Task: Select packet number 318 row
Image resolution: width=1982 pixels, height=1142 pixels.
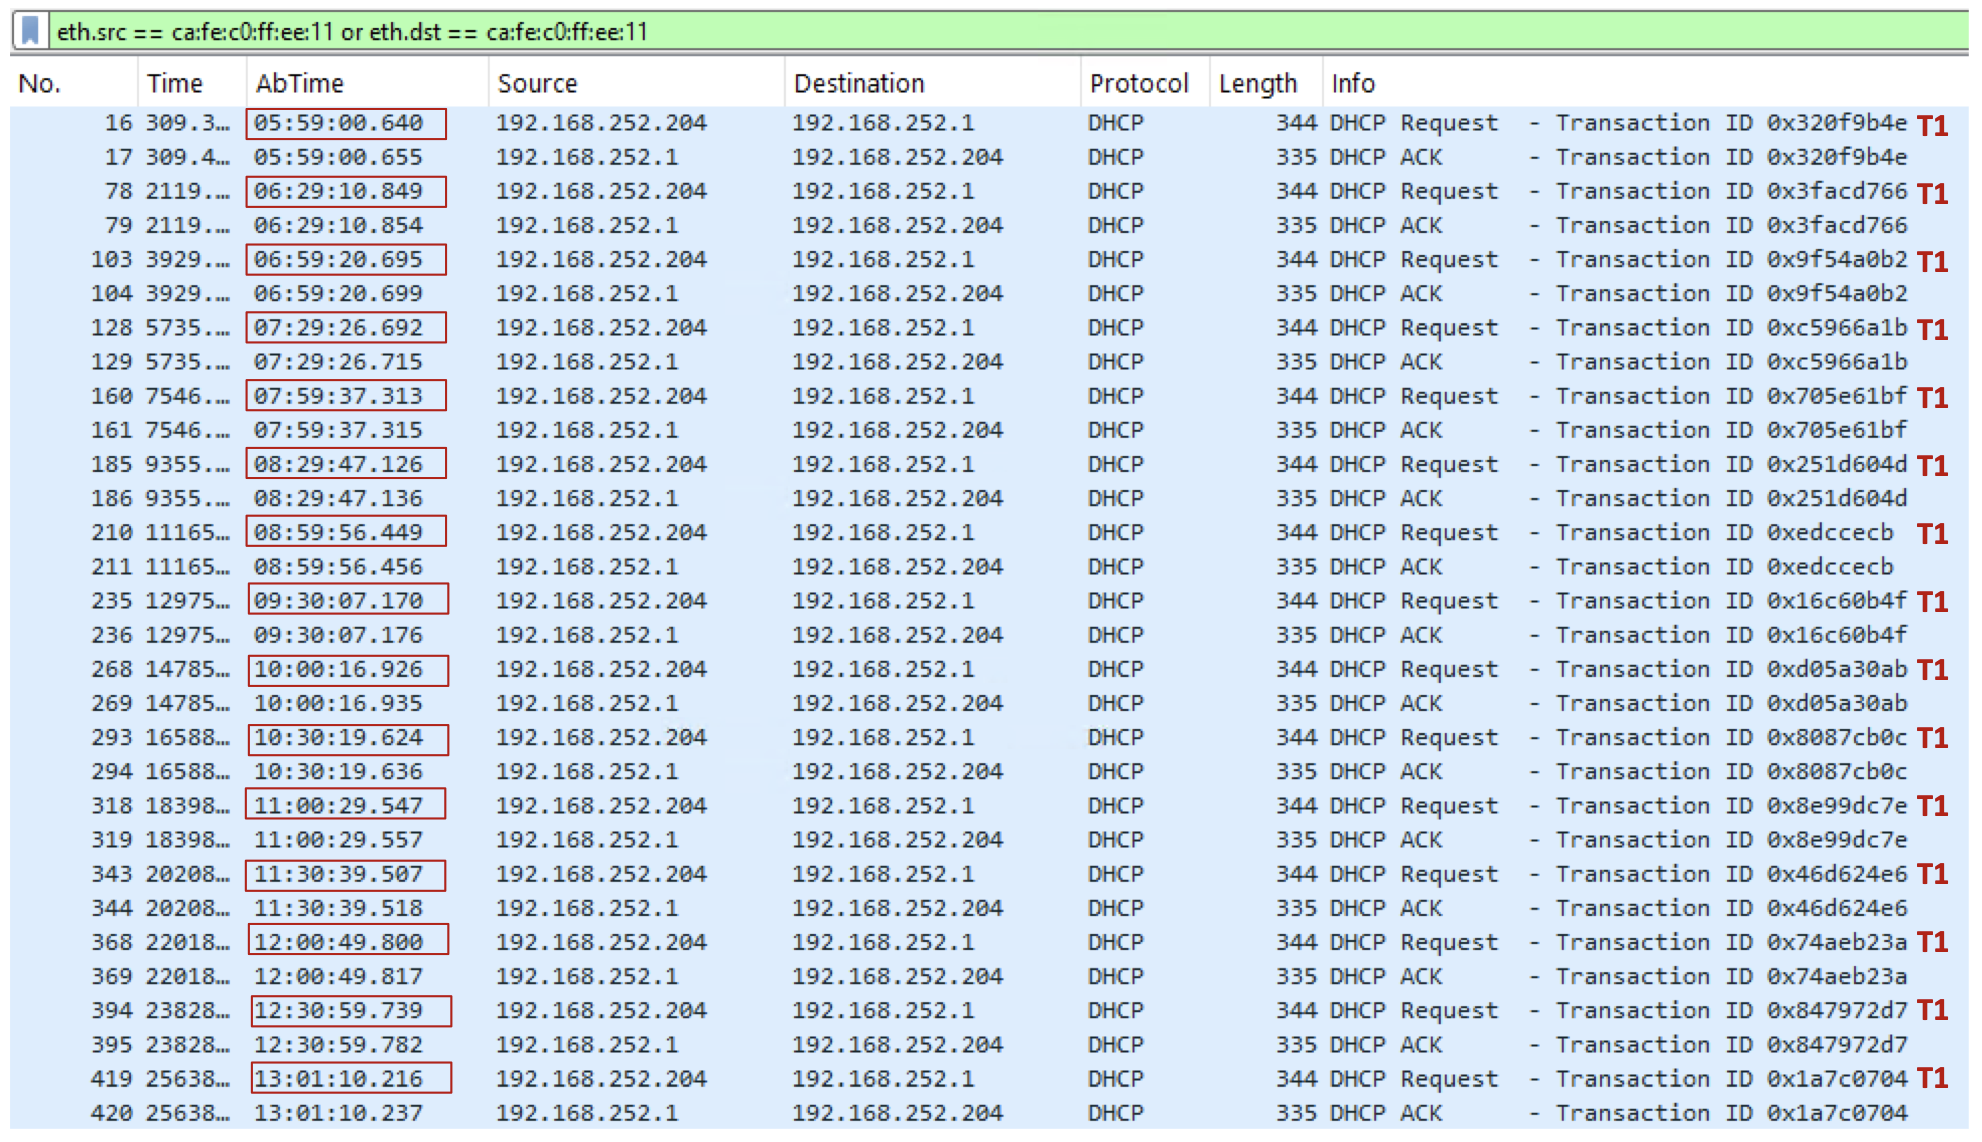Action: pos(989,806)
